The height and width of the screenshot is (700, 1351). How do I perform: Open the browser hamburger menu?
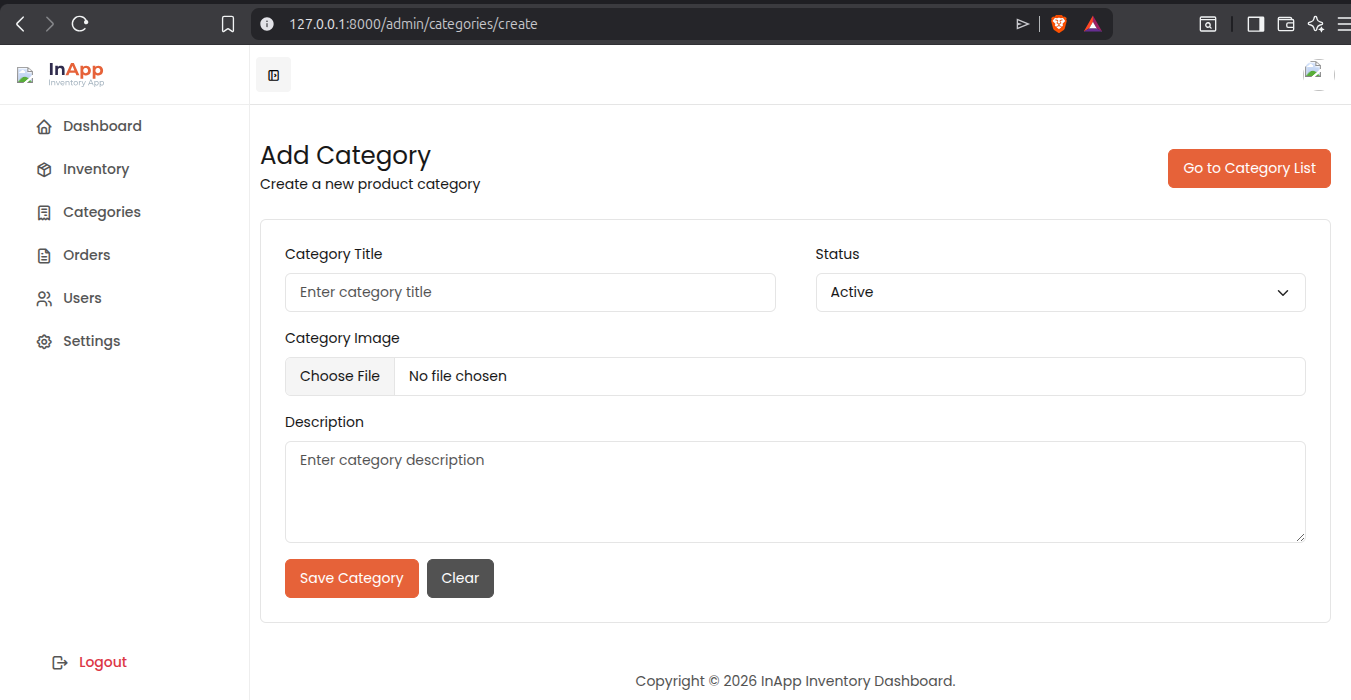point(1342,24)
